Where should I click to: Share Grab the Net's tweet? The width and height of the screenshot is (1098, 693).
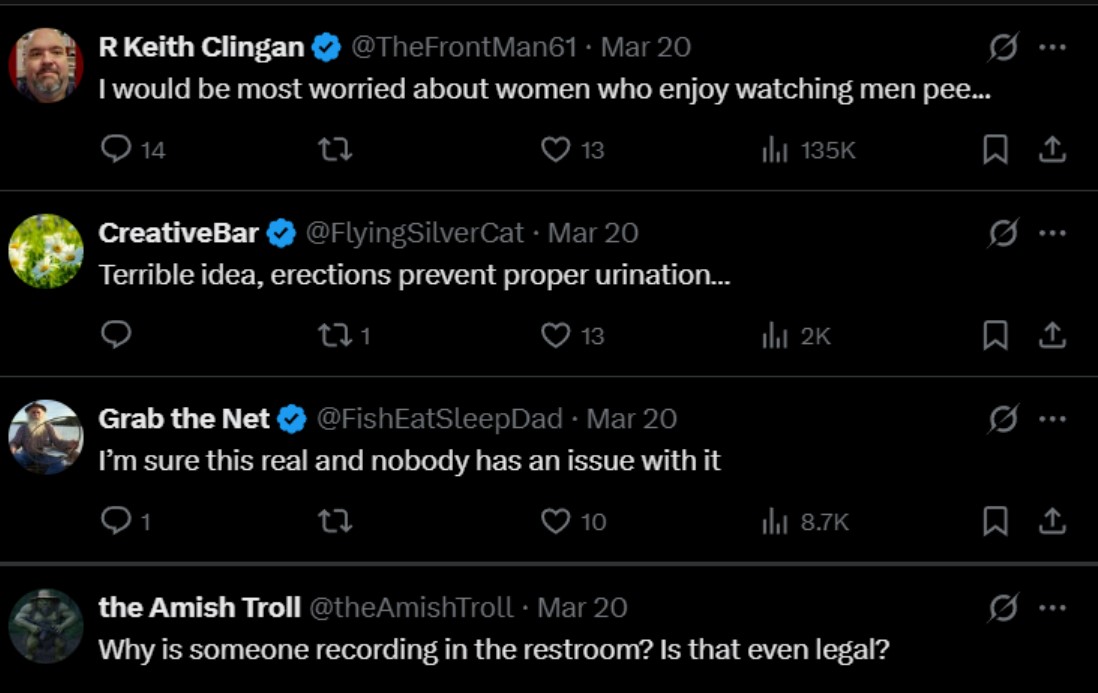[1052, 521]
